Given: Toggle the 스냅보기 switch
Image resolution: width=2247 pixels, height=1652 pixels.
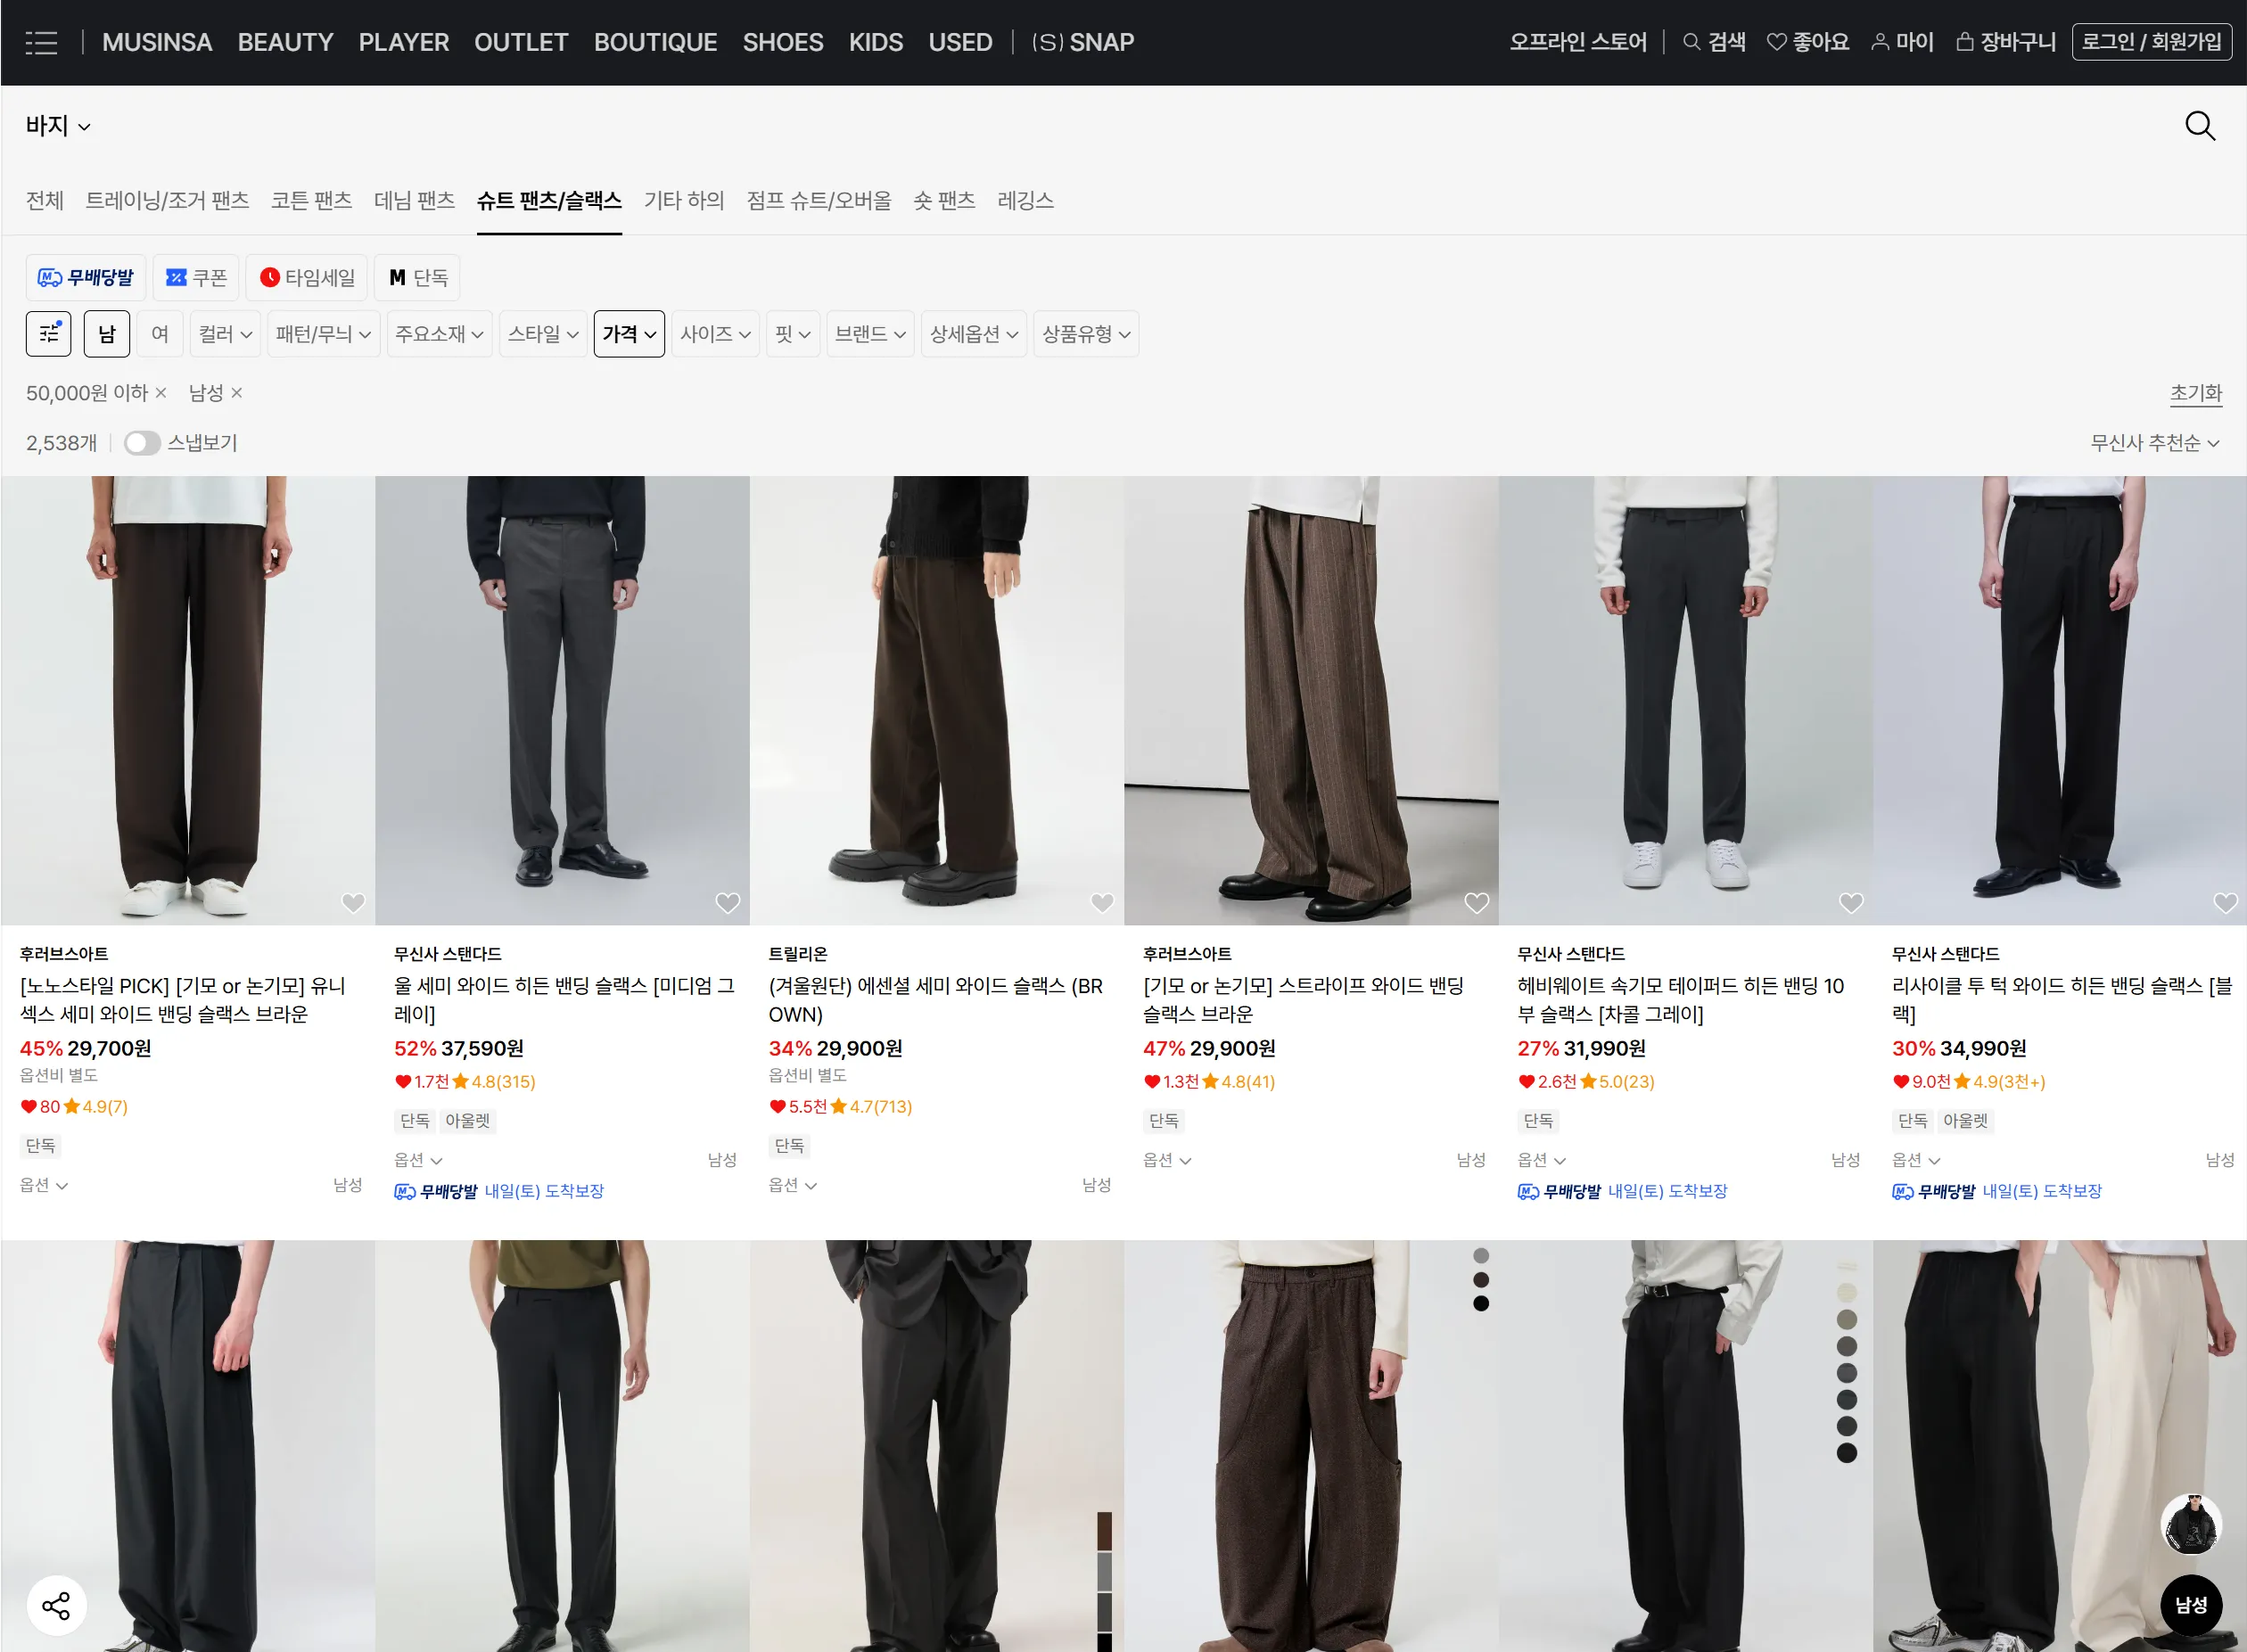Looking at the screenshot, I should pyautogui.click(x=142, y=443).
